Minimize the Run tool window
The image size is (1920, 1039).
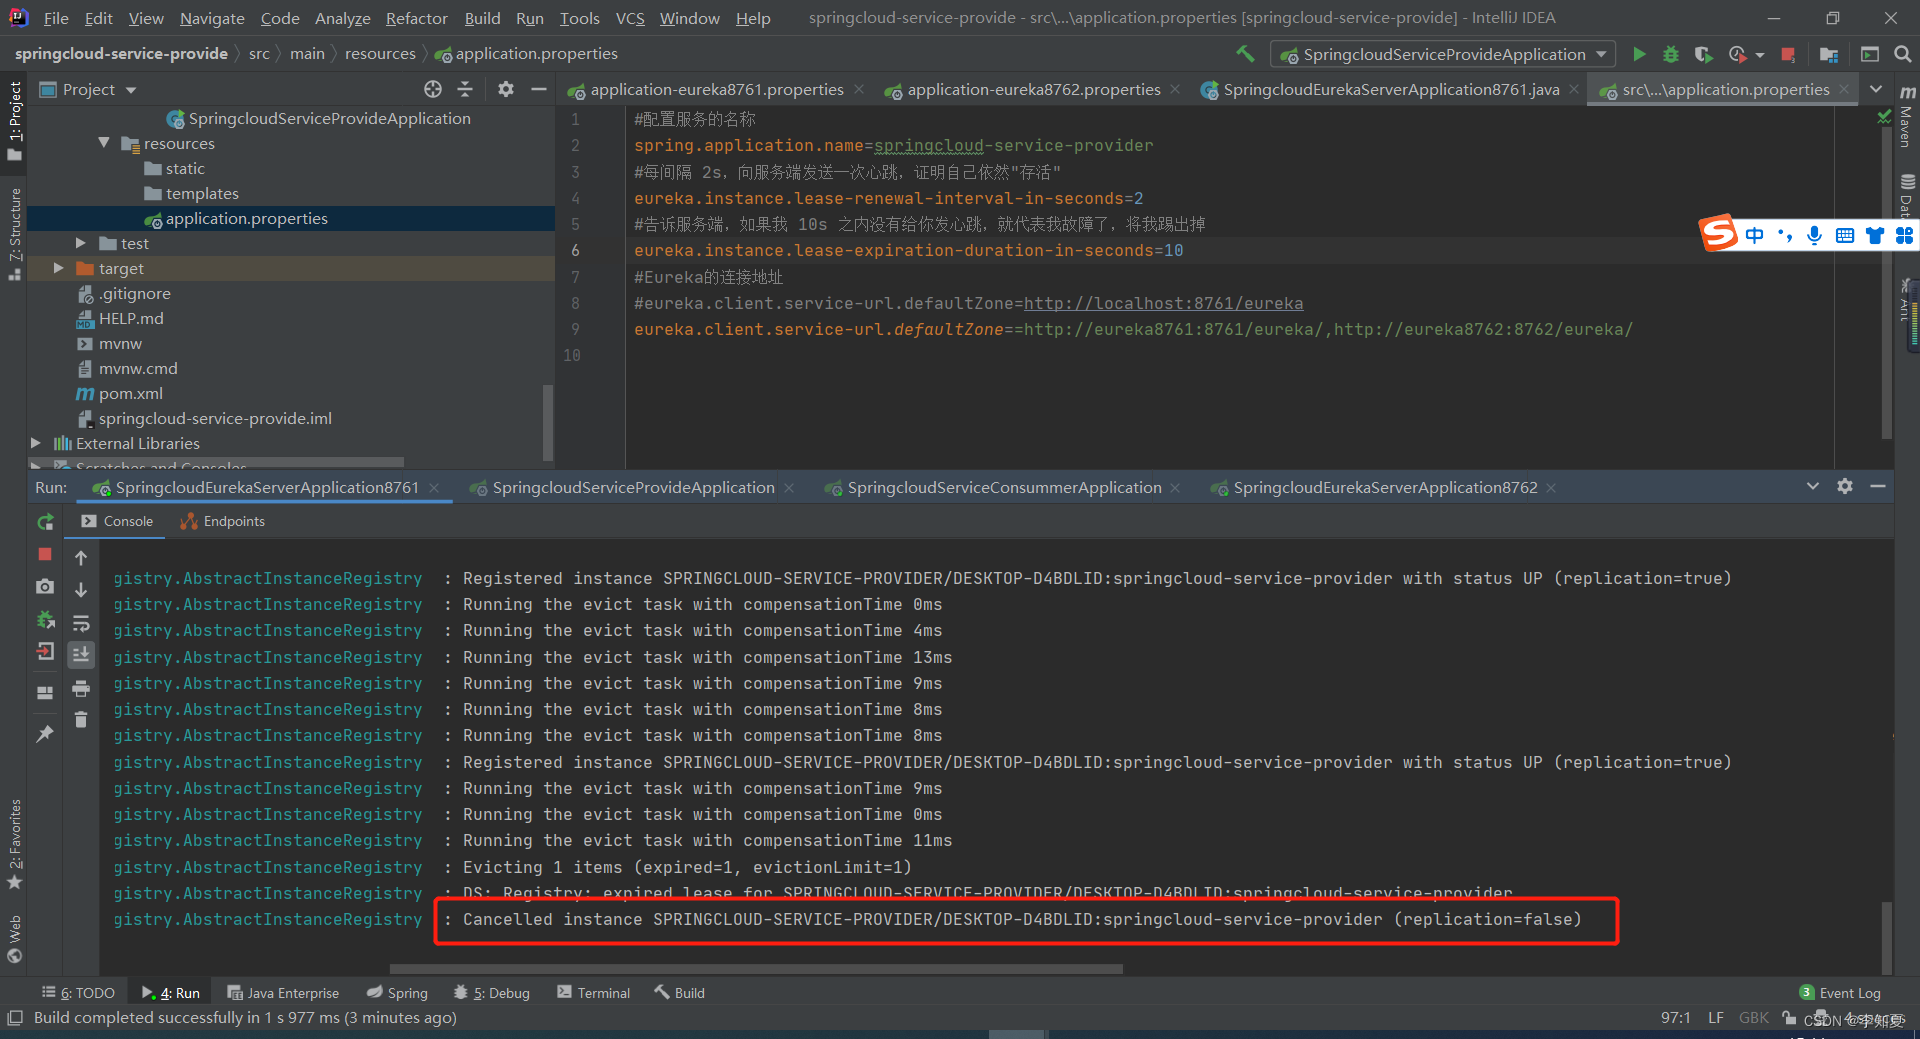[1878, 486]
